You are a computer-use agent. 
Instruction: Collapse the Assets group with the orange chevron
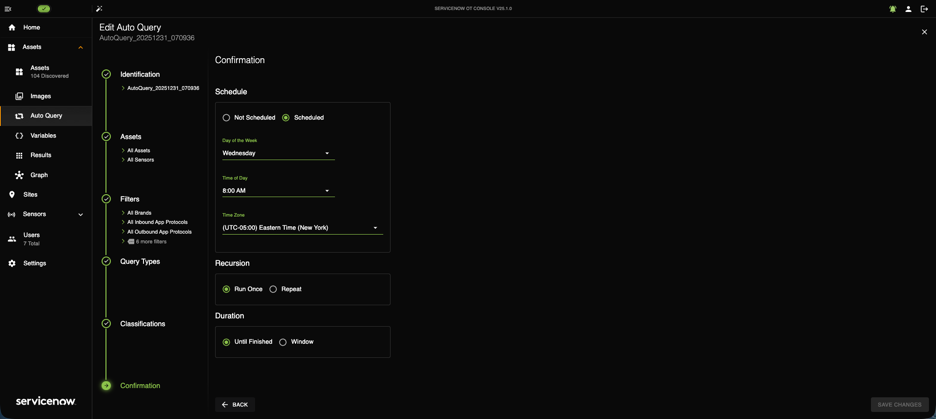coord(81,47)
